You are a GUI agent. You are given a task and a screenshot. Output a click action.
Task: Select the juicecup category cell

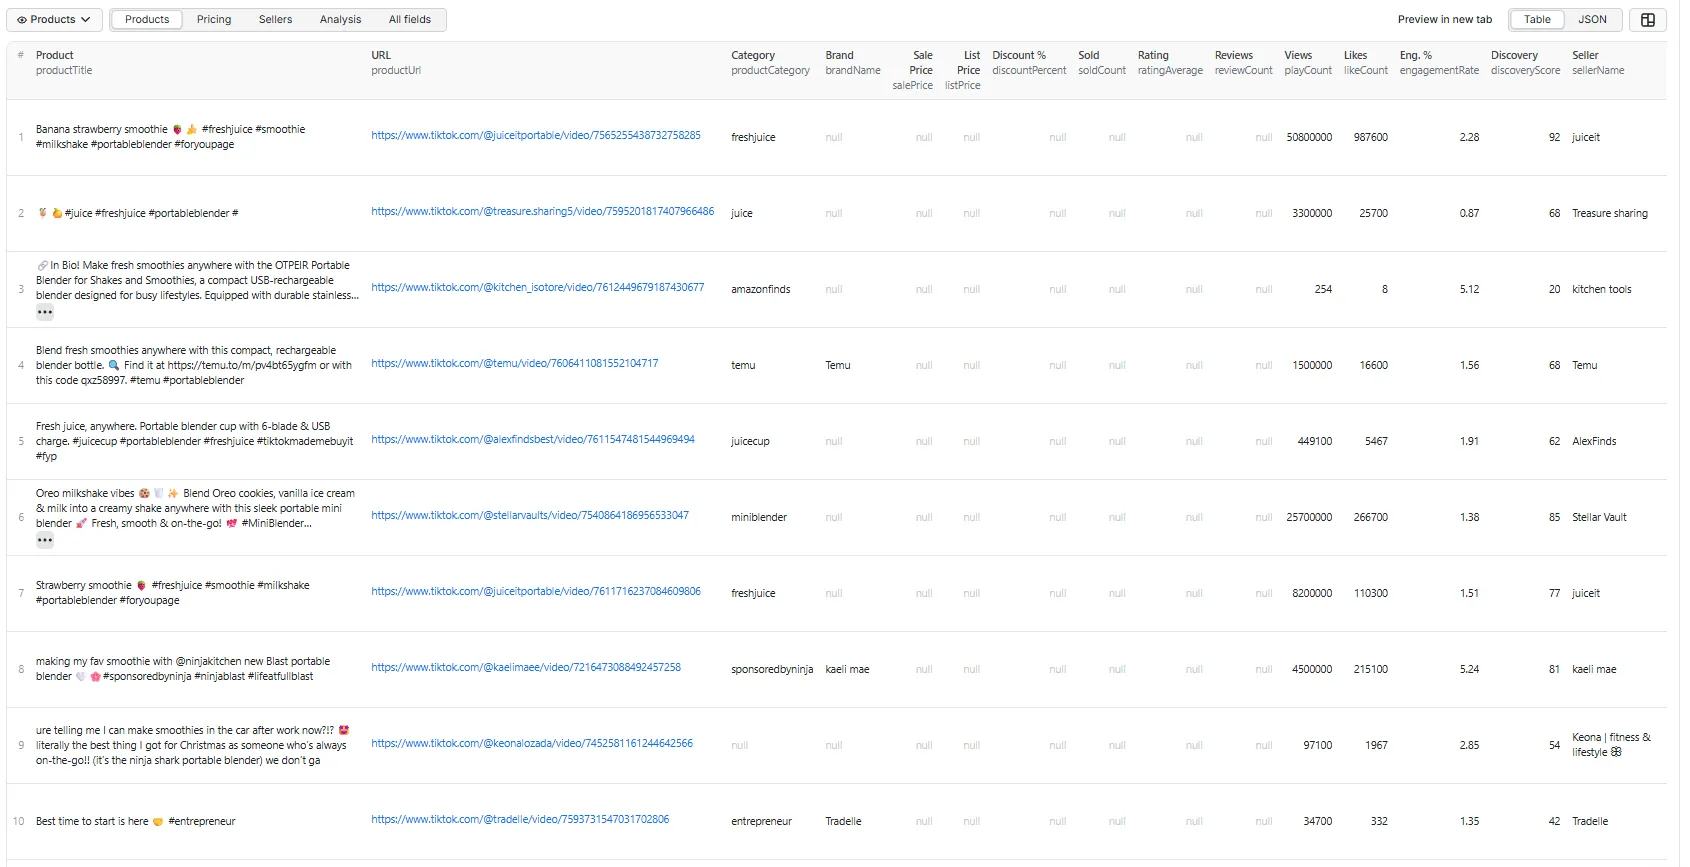pos(750,441)
